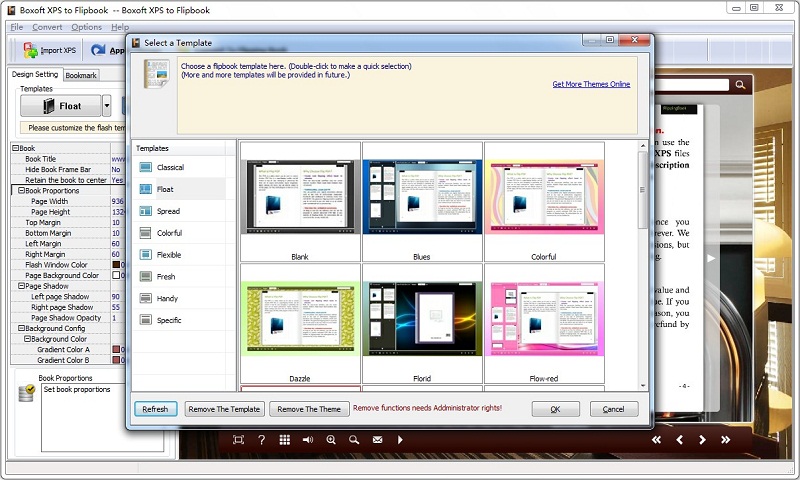Select the Classical template category icon
This screenshot has width=800, height=480.
pos(145,167)
